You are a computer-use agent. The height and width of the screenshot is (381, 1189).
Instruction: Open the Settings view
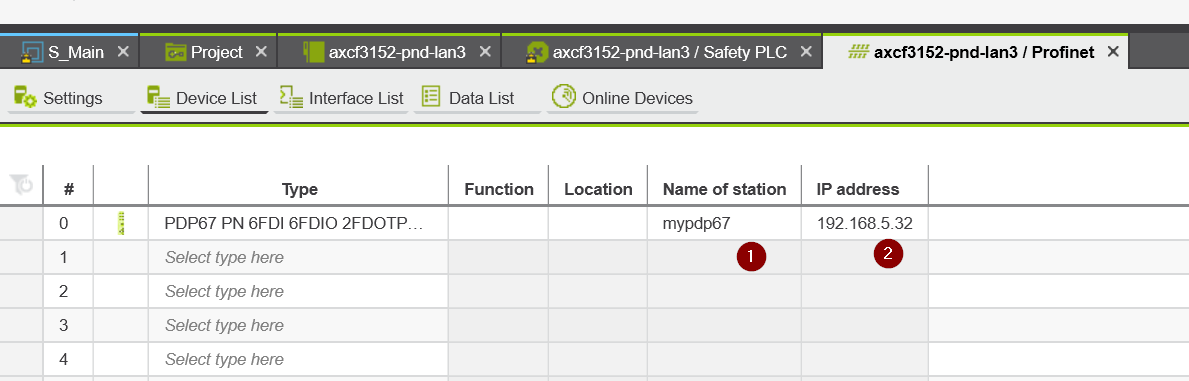(58, 98)
